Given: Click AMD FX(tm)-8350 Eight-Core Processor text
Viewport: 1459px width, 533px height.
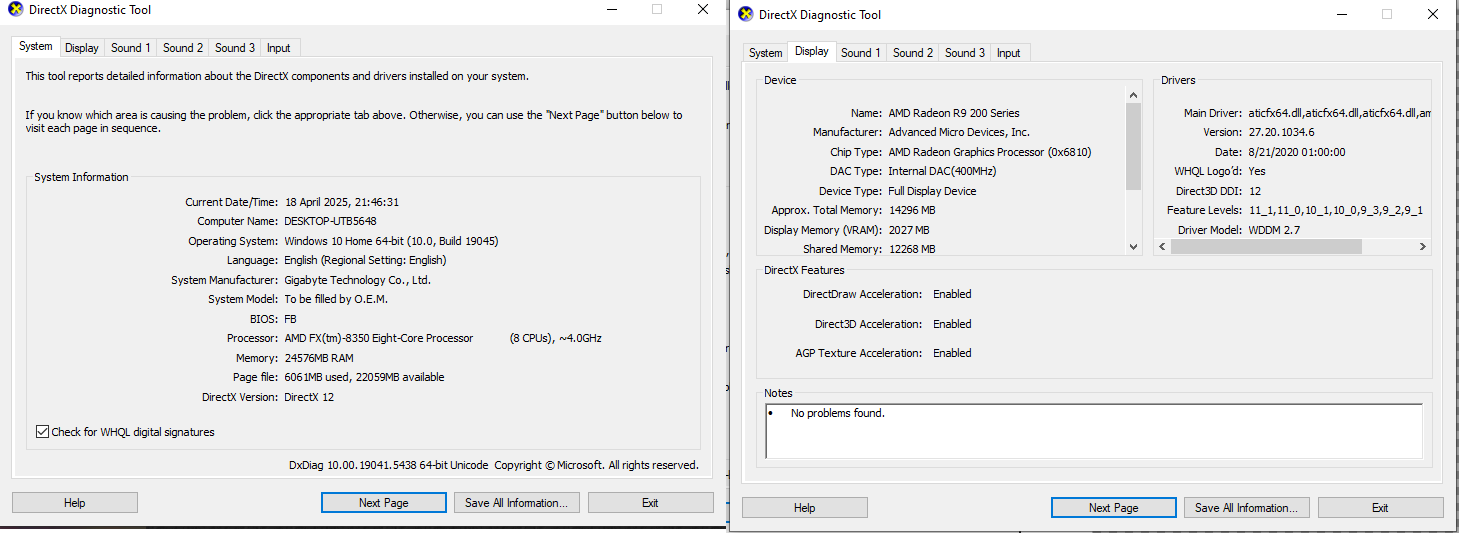Looking at the screenshot, I should [379, 338].
